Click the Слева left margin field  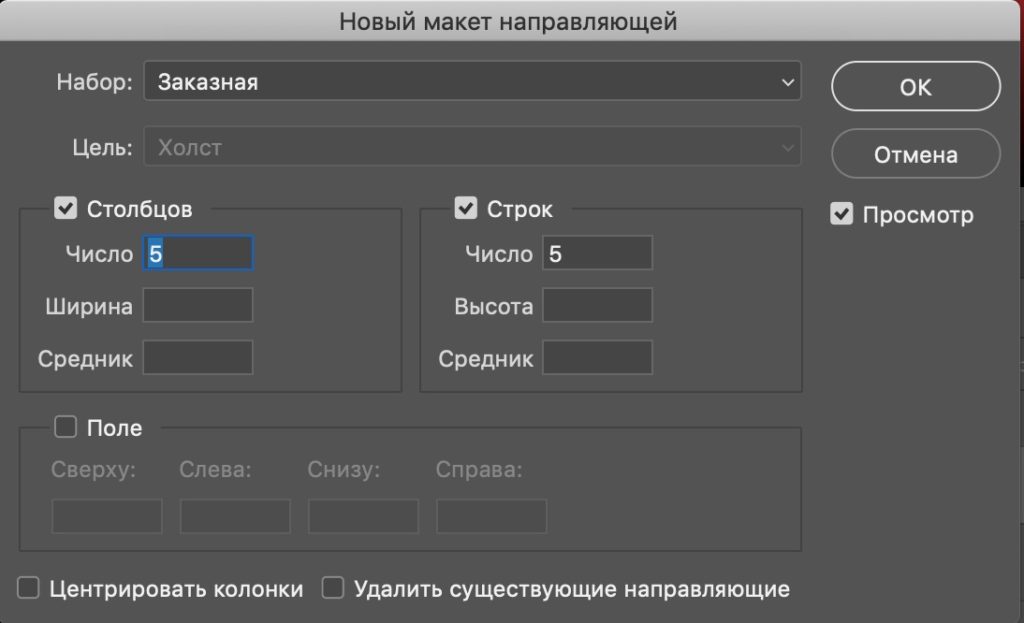pyautogui.click(x=235, y=517)
